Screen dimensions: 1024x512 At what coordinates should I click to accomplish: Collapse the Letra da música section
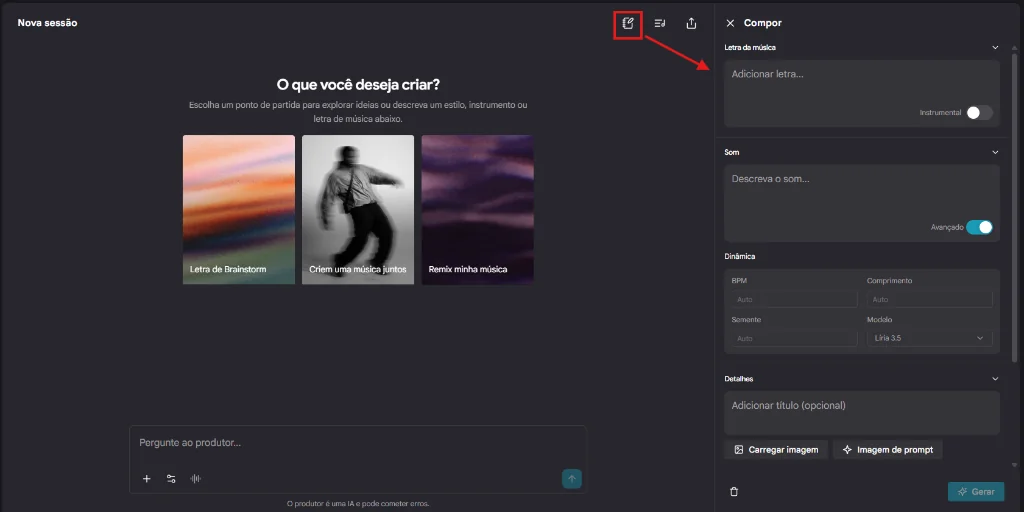(995, 48)
